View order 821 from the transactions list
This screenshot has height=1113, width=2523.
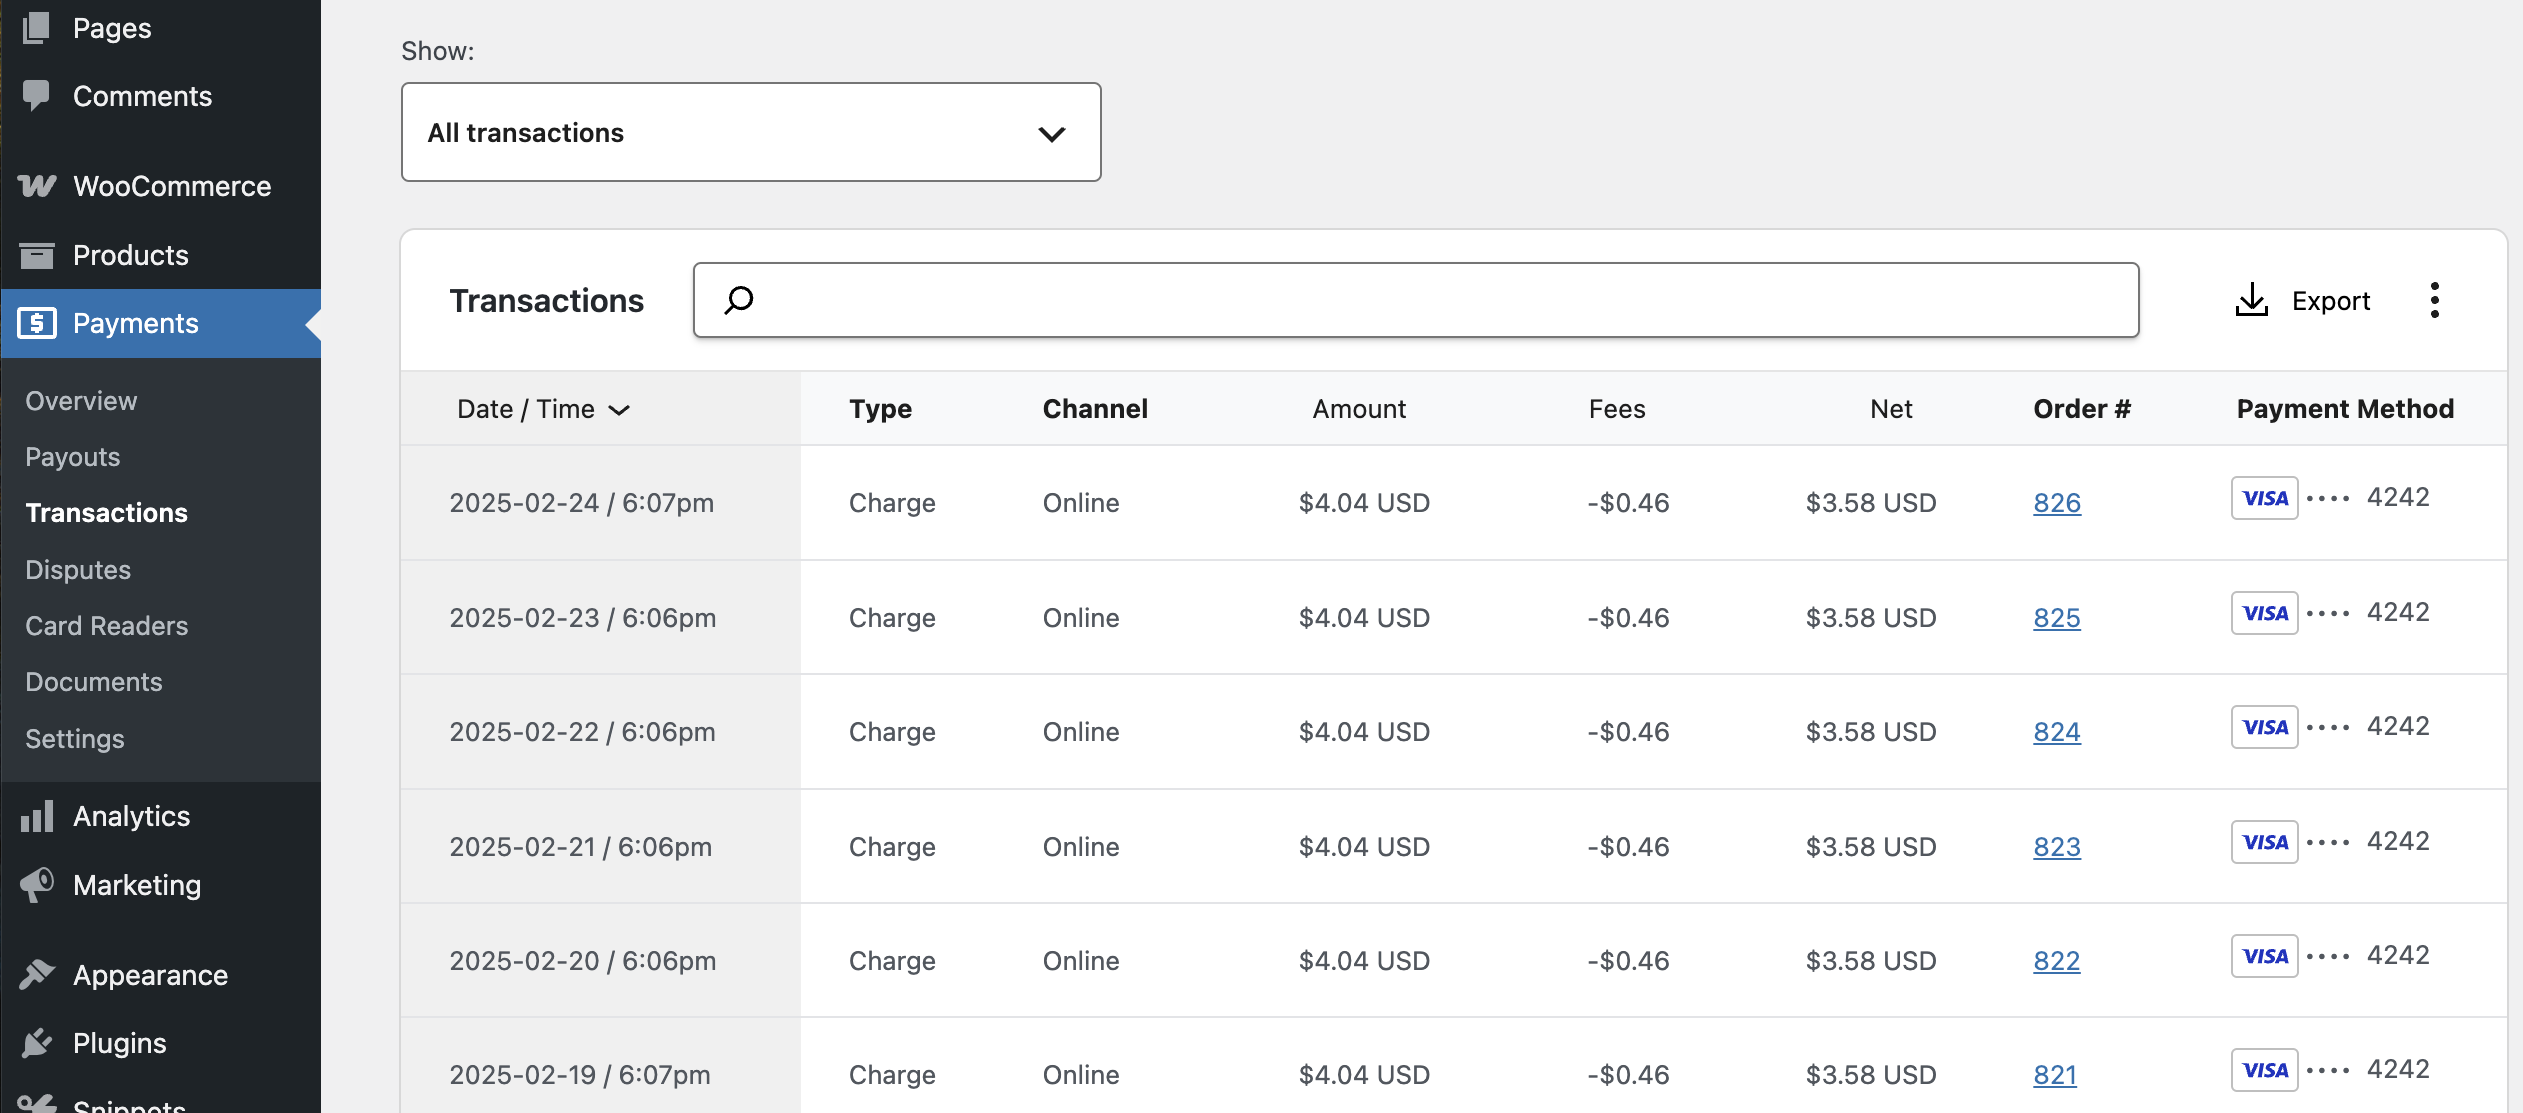[2053, 1074]
